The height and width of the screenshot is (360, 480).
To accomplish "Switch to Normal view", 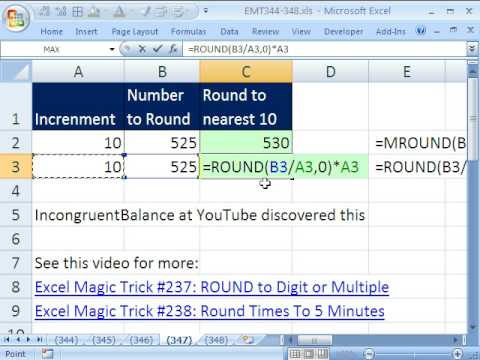I will click(x=295, y=354).
